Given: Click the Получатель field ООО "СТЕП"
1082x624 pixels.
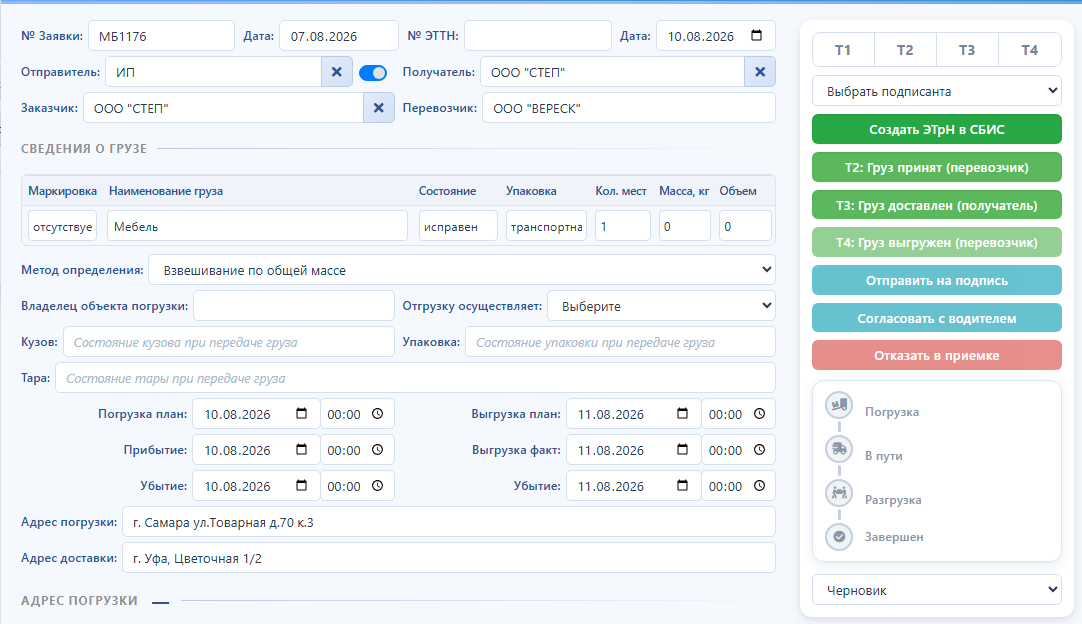Looking at the screenshot, I should point(613,72).
